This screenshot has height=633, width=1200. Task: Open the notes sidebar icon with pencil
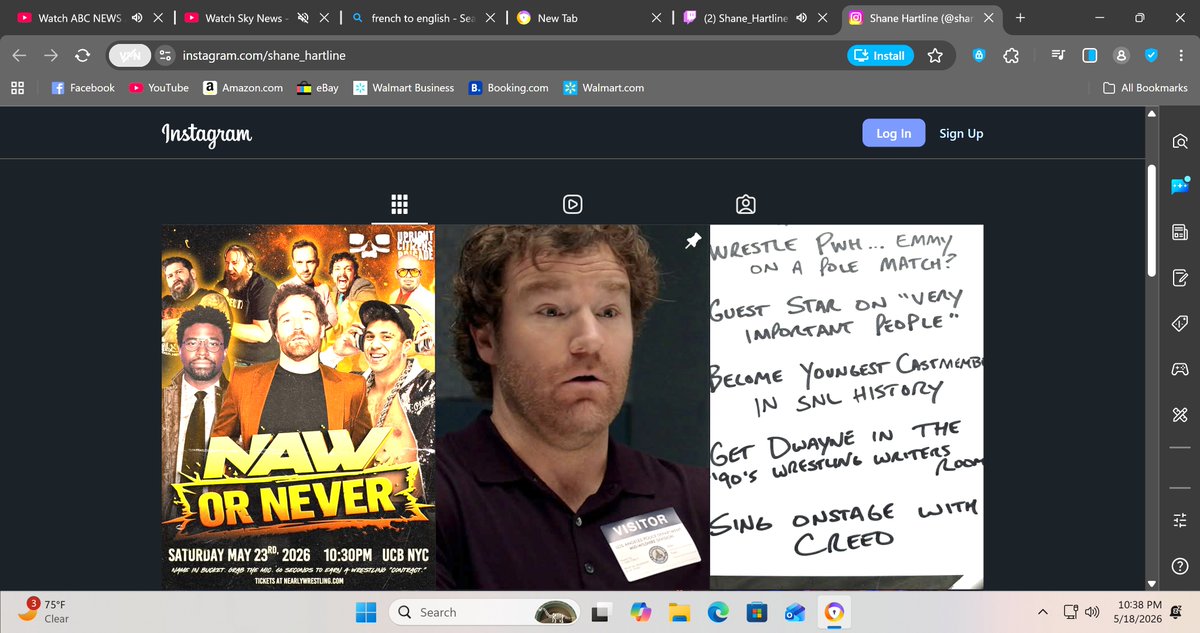(x=1179, y=277)
